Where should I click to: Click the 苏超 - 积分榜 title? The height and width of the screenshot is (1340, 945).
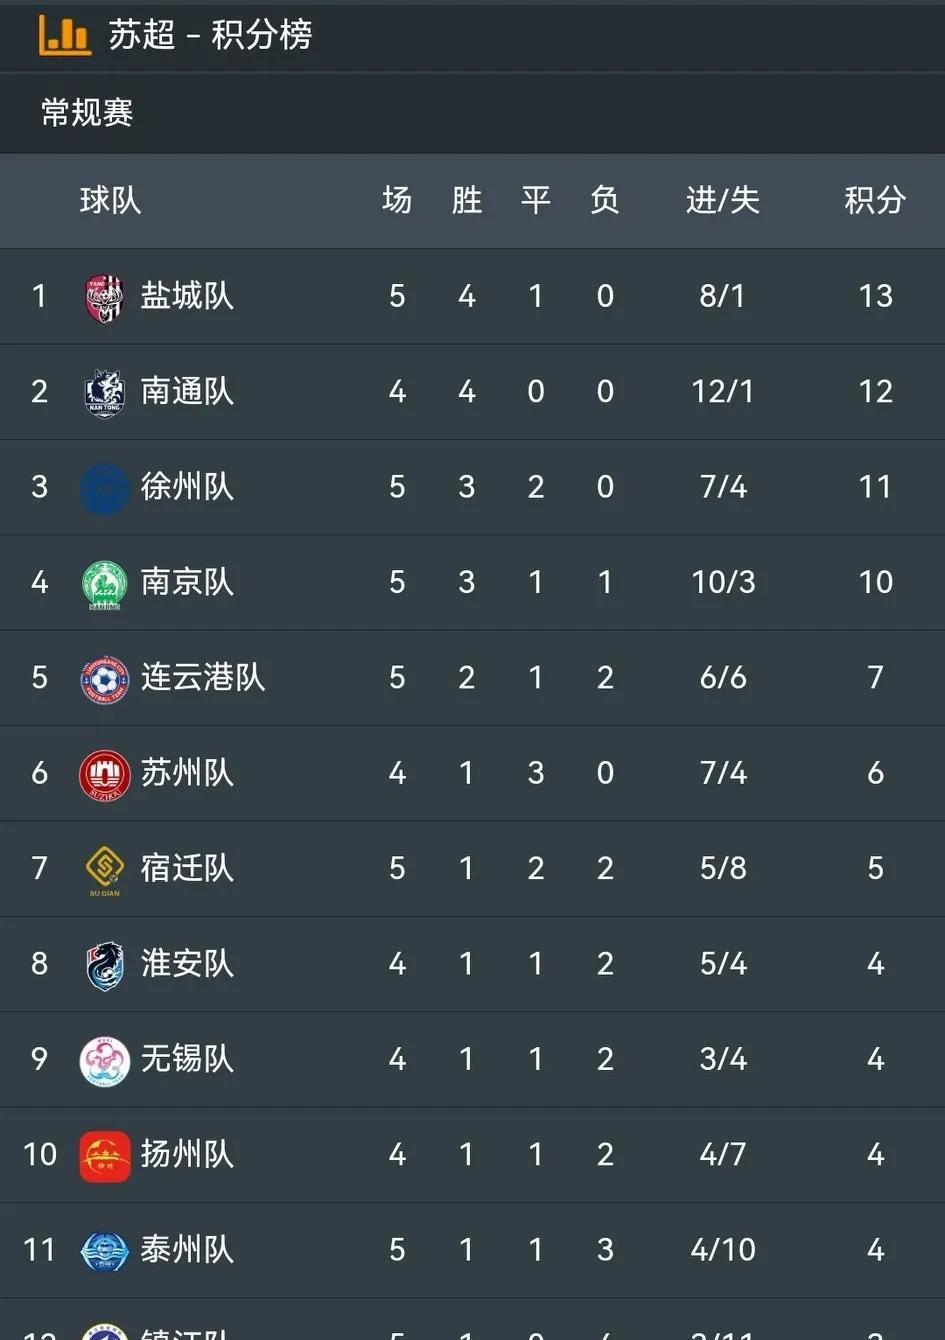210,35
